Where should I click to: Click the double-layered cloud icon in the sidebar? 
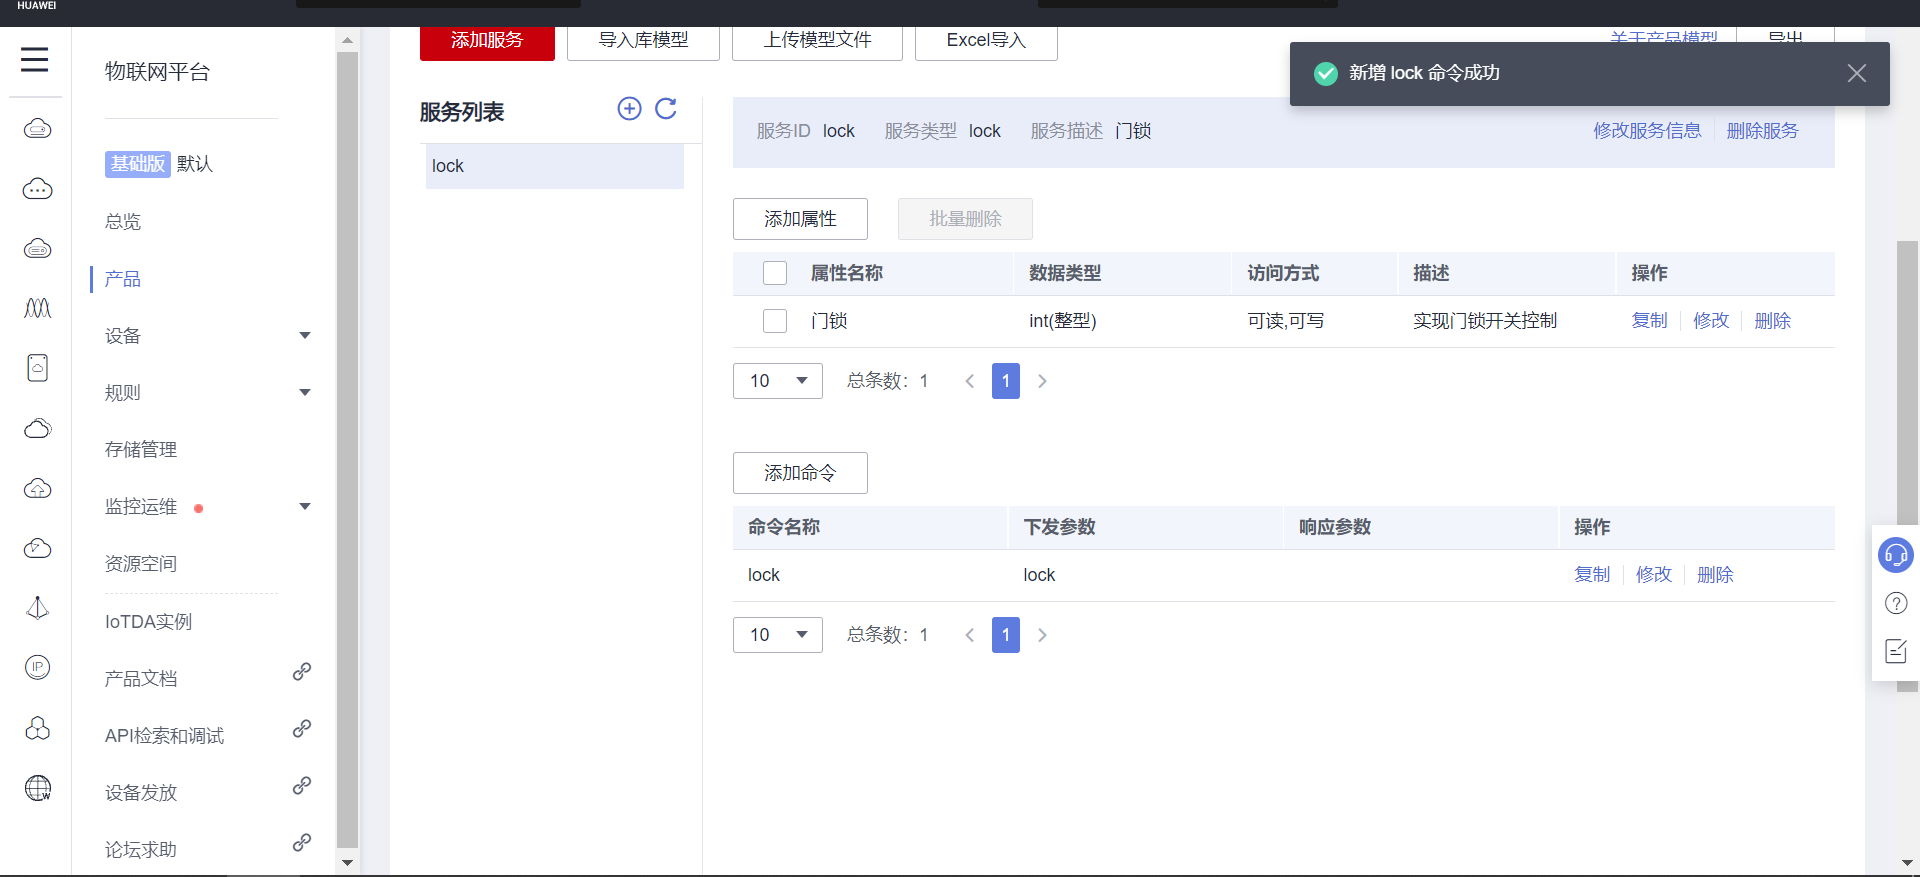[38, 428]
